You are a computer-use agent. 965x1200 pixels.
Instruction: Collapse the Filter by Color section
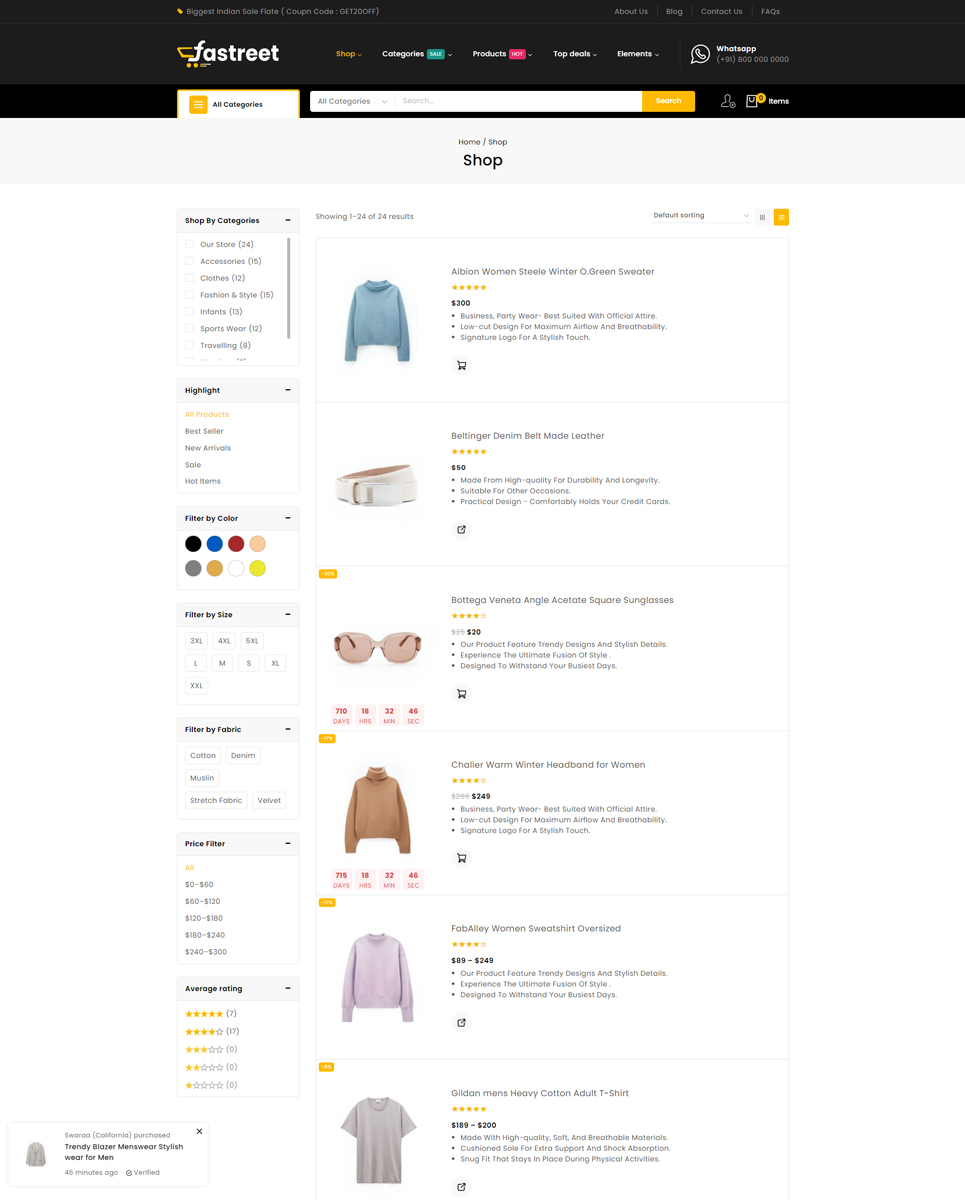288,518
